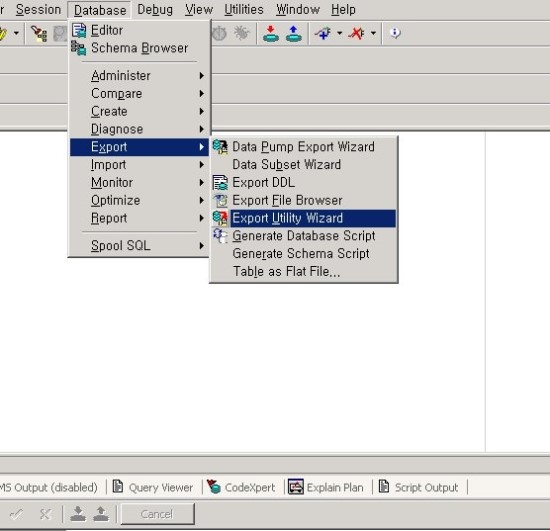Viewport: 550px width, 531px height.
Task: Click the greyed X cancel-edit icon
Action: coord(45,515)
